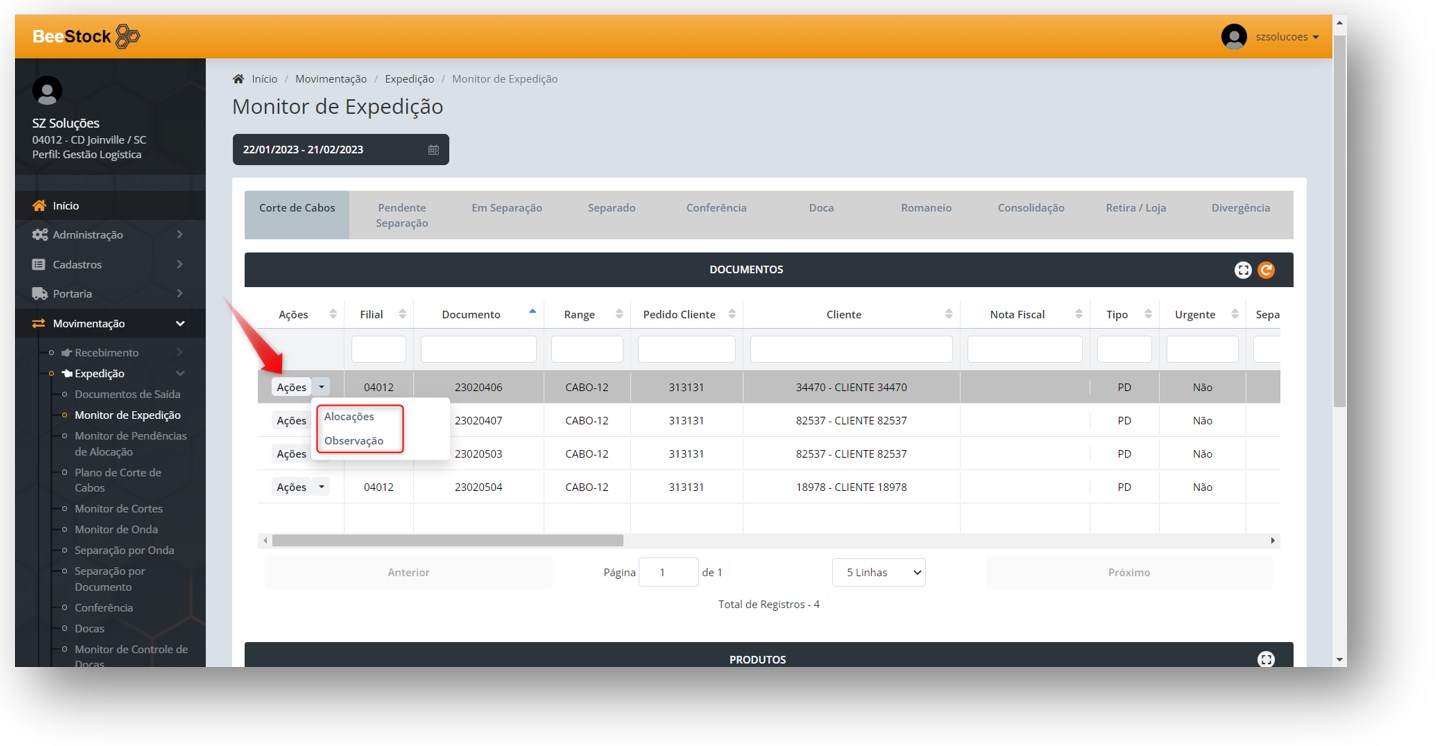Click the refresh icon in Documentos header

(1266, 270)
